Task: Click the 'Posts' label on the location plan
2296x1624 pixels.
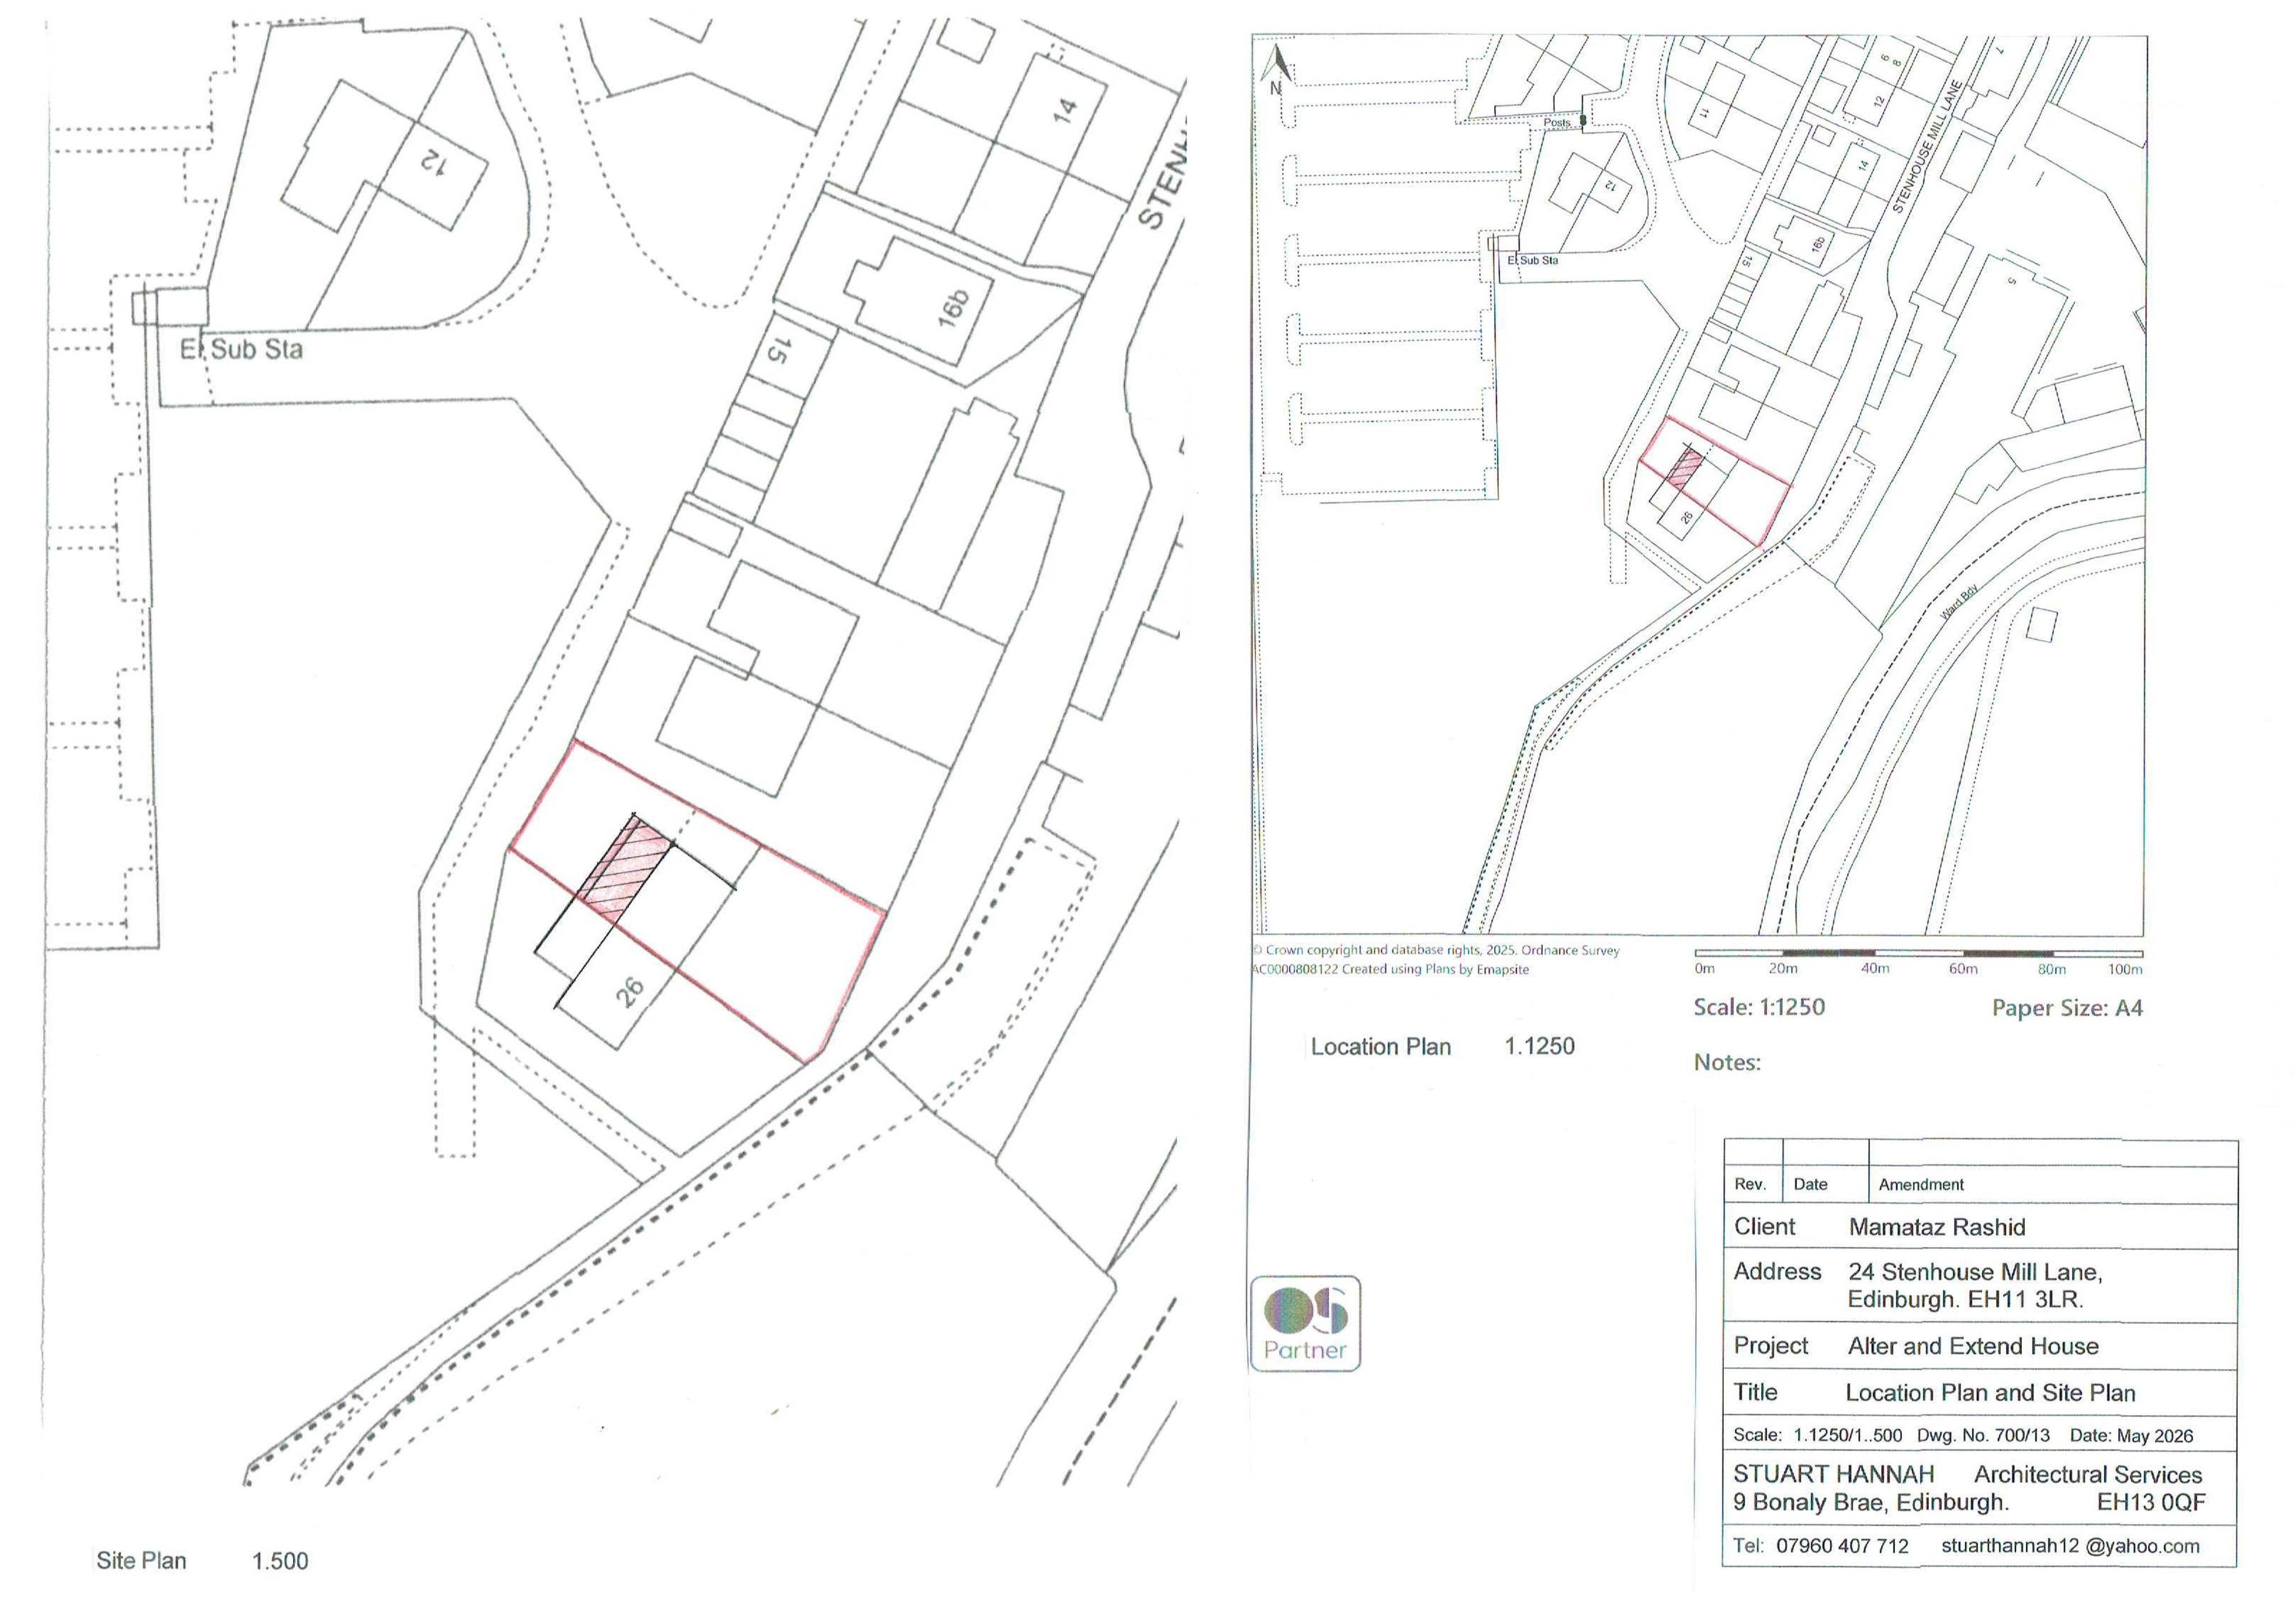Action: tap(1557, 122)
